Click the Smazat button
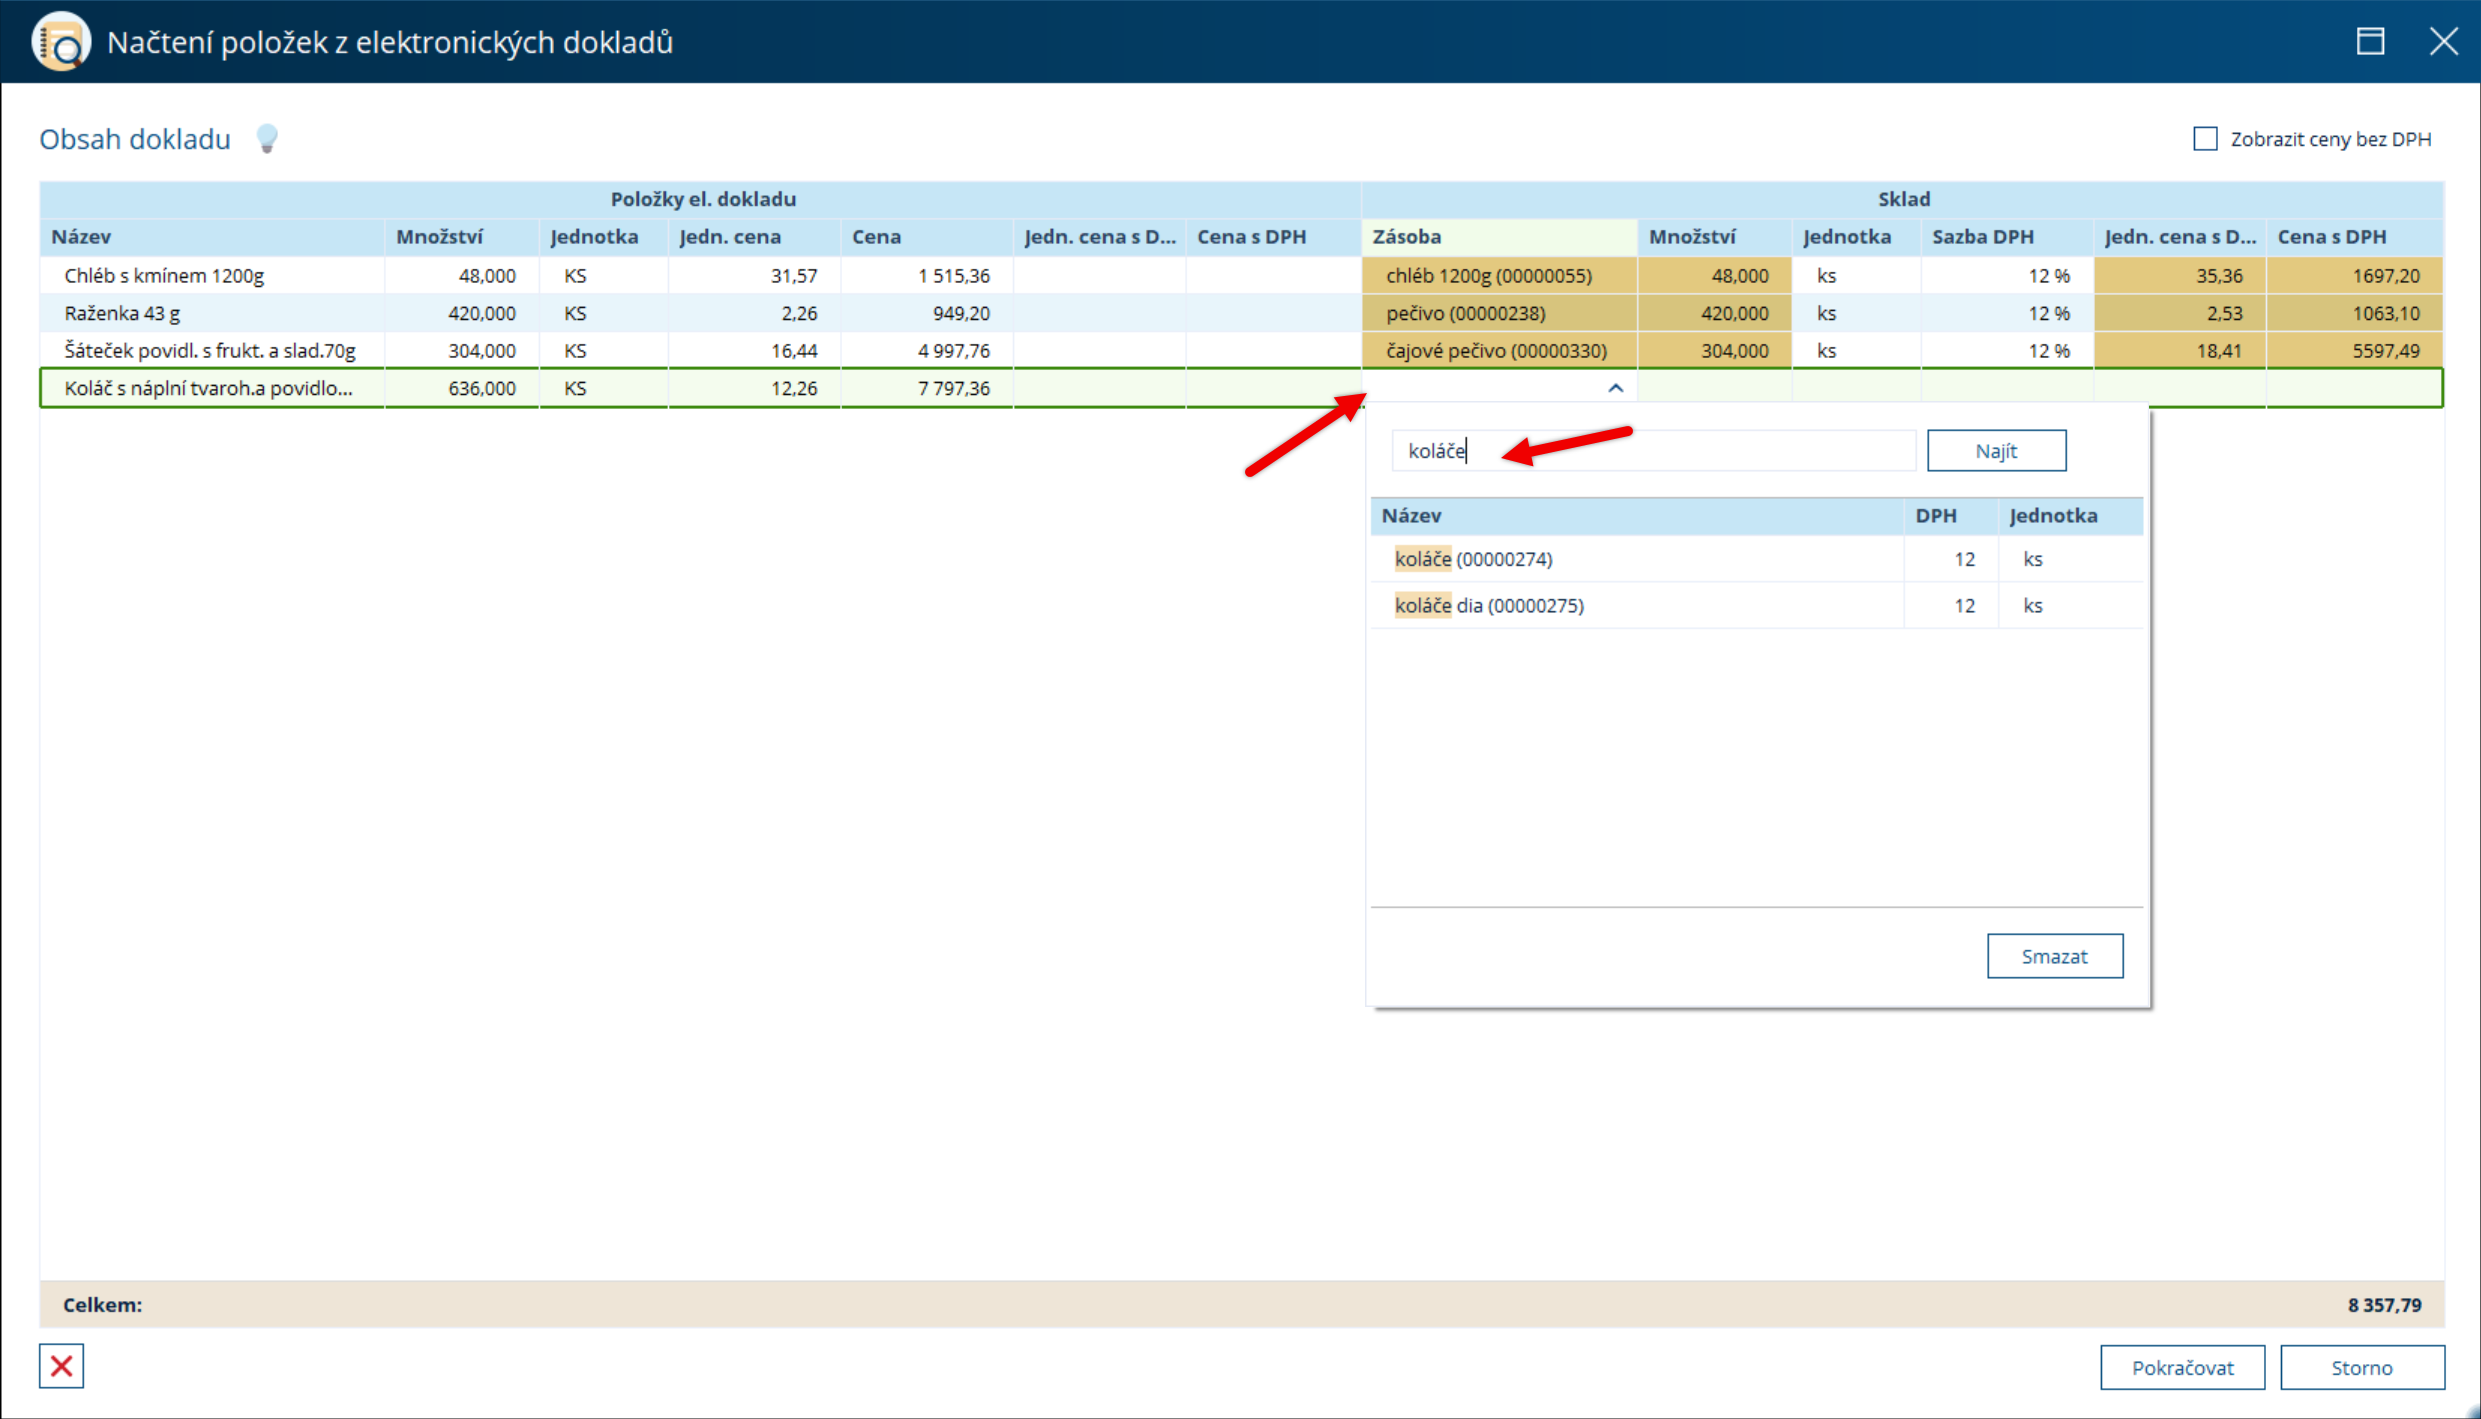This screenshot has height=1419, width=2481. point(2054,956)
